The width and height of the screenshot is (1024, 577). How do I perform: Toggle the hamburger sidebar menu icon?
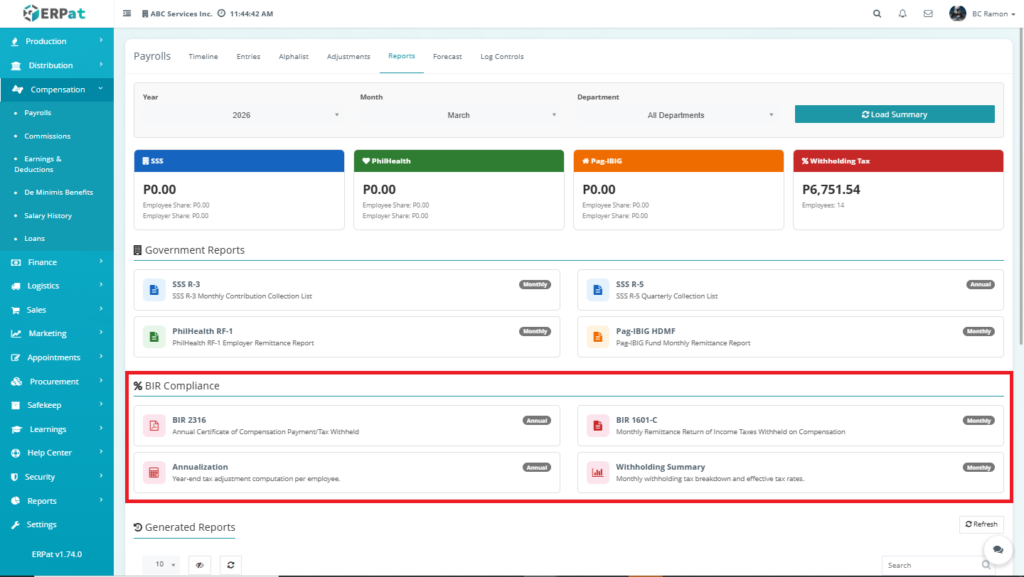126,14
